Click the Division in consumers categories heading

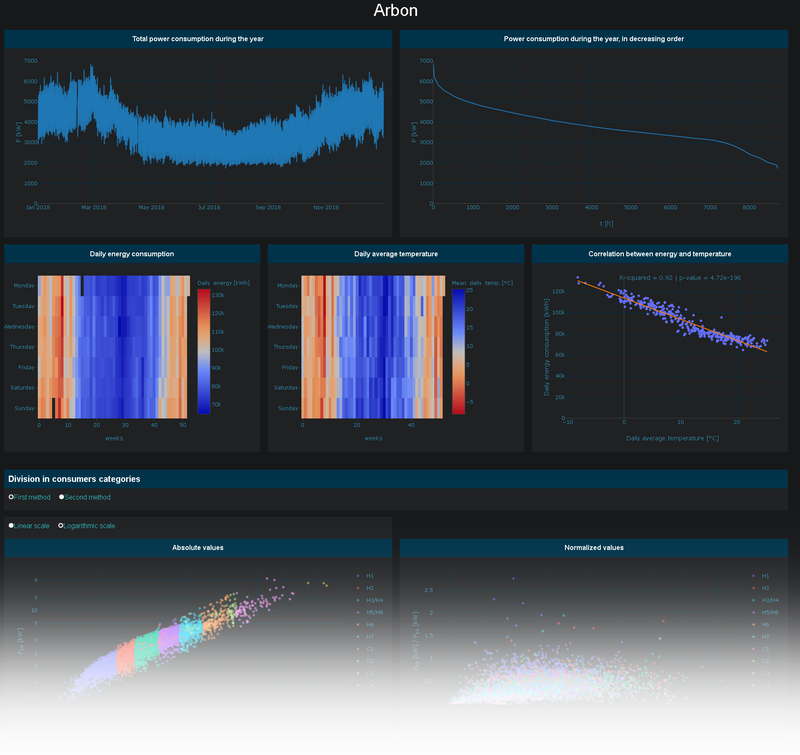[74, 479]
